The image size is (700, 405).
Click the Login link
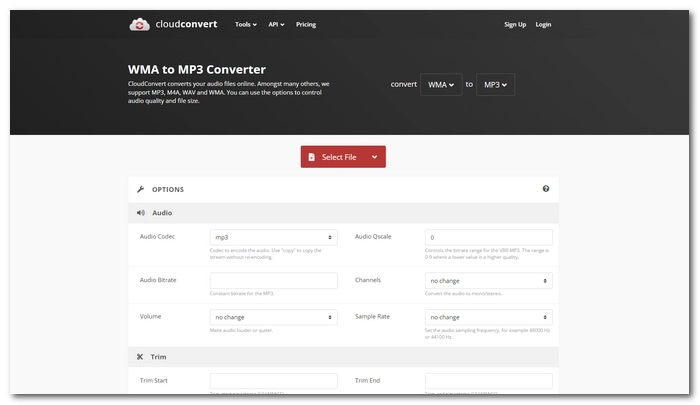pyautogui.click(x=543, y=24)
